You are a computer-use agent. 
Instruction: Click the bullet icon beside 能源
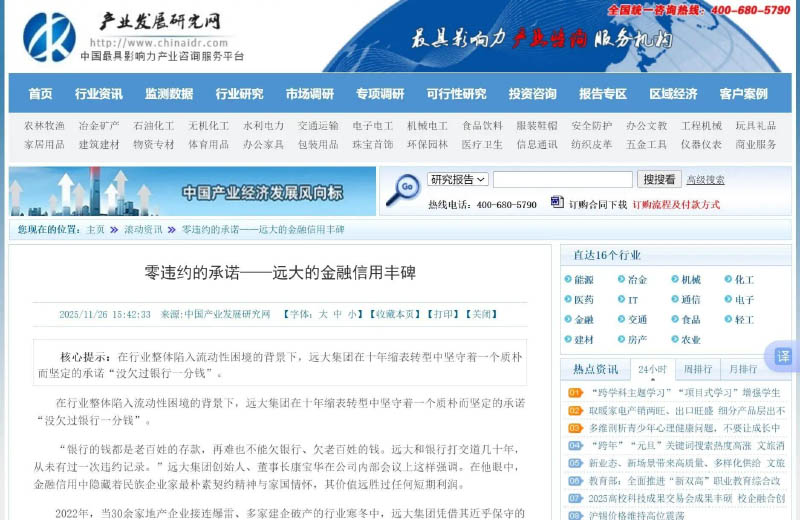click(x=567, y=280)
